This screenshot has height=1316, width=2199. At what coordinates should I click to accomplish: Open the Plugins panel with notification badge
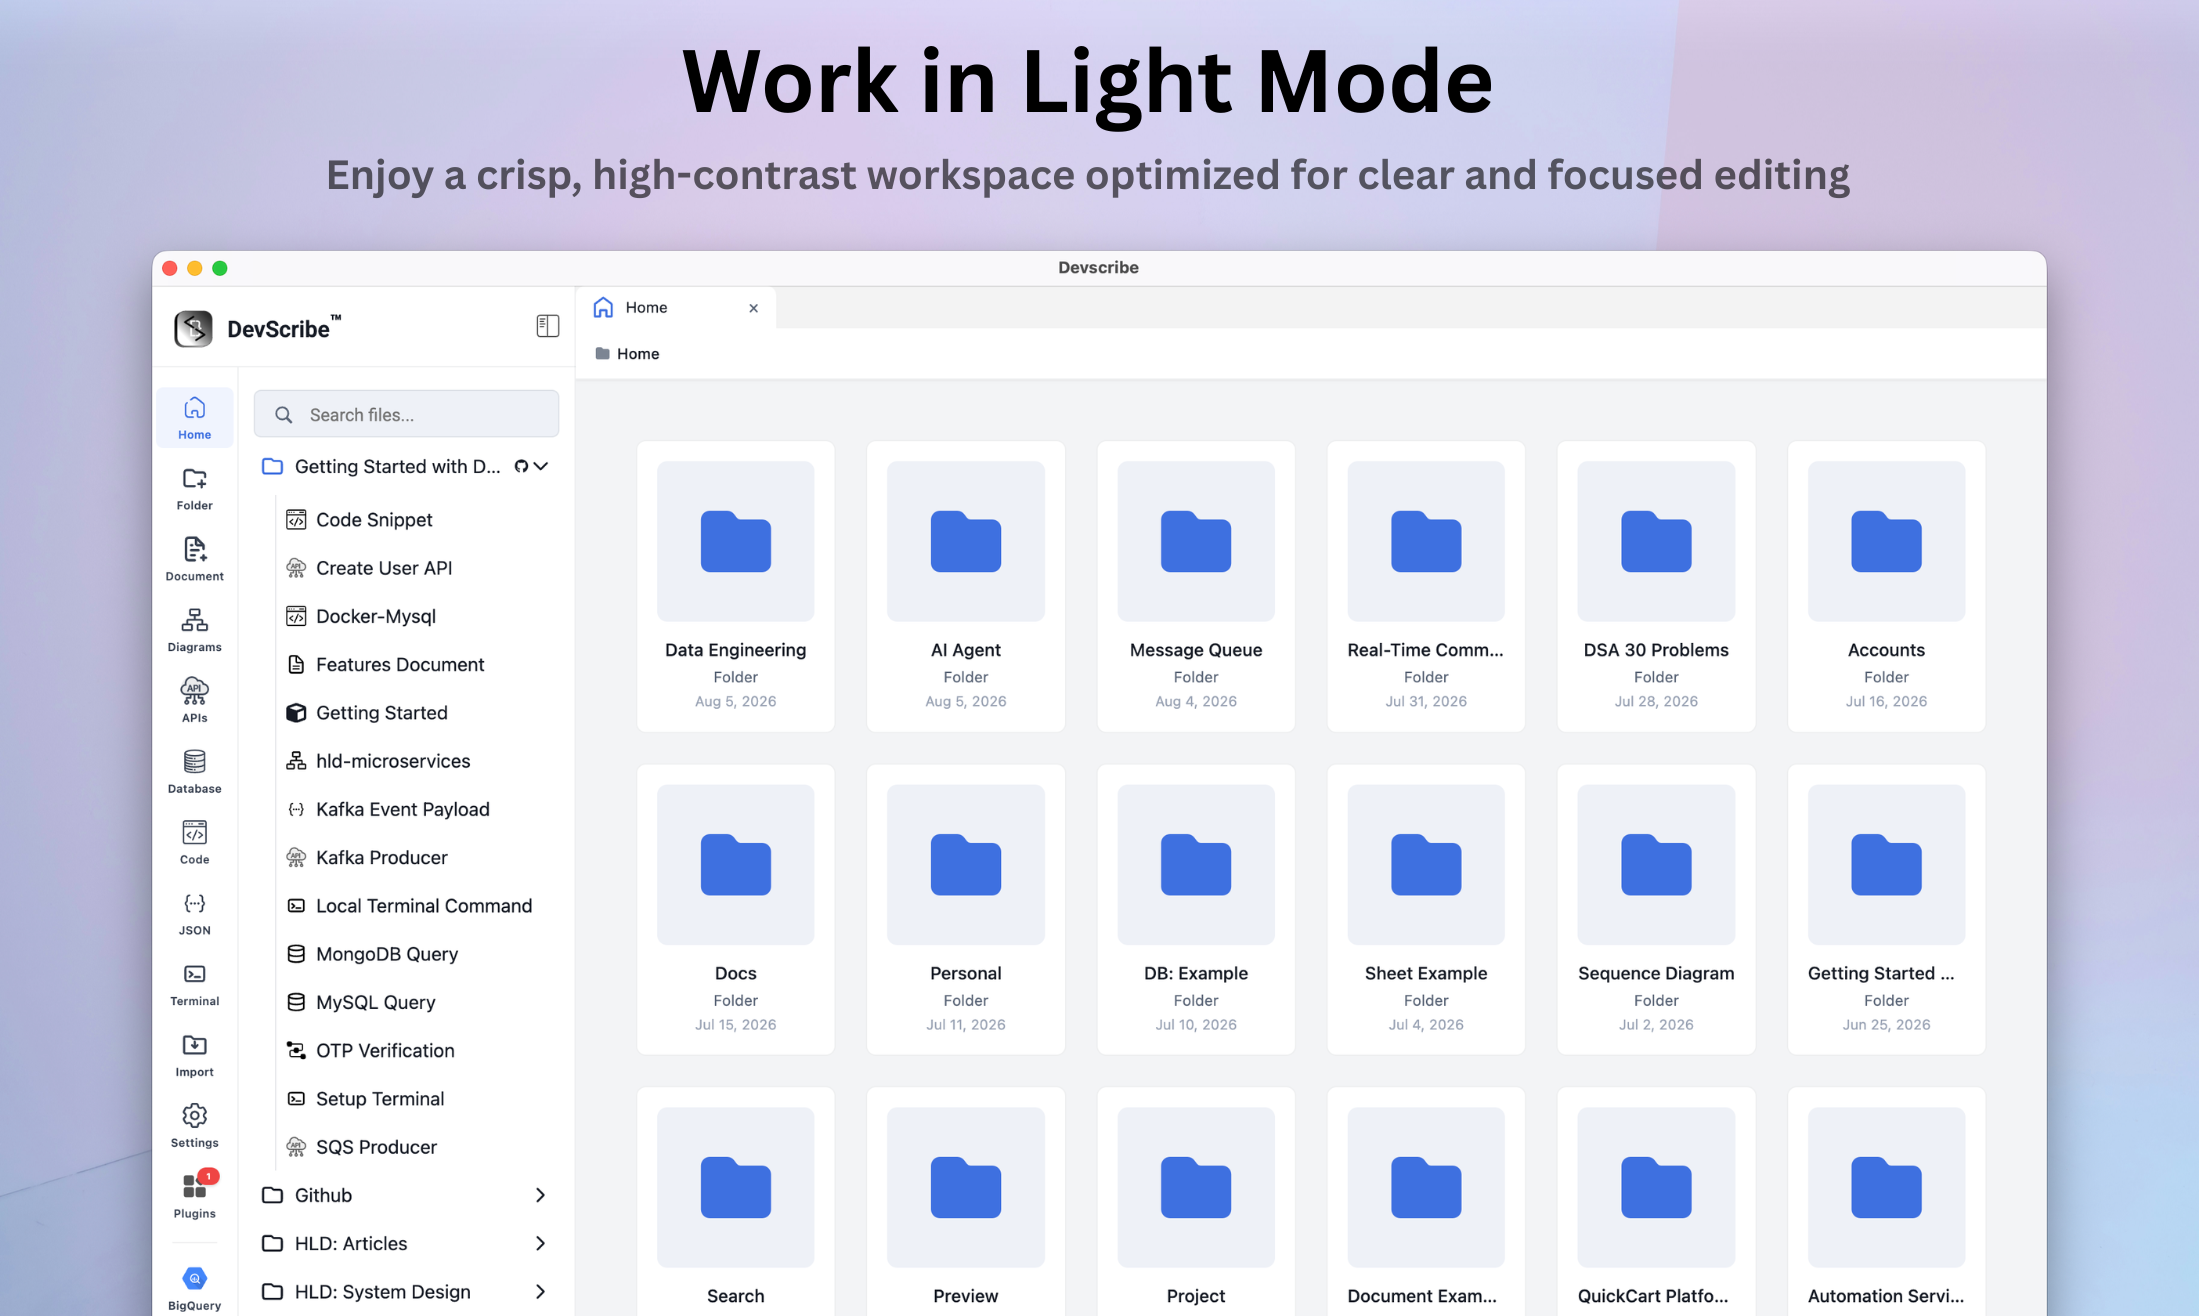click(194, 1195)
